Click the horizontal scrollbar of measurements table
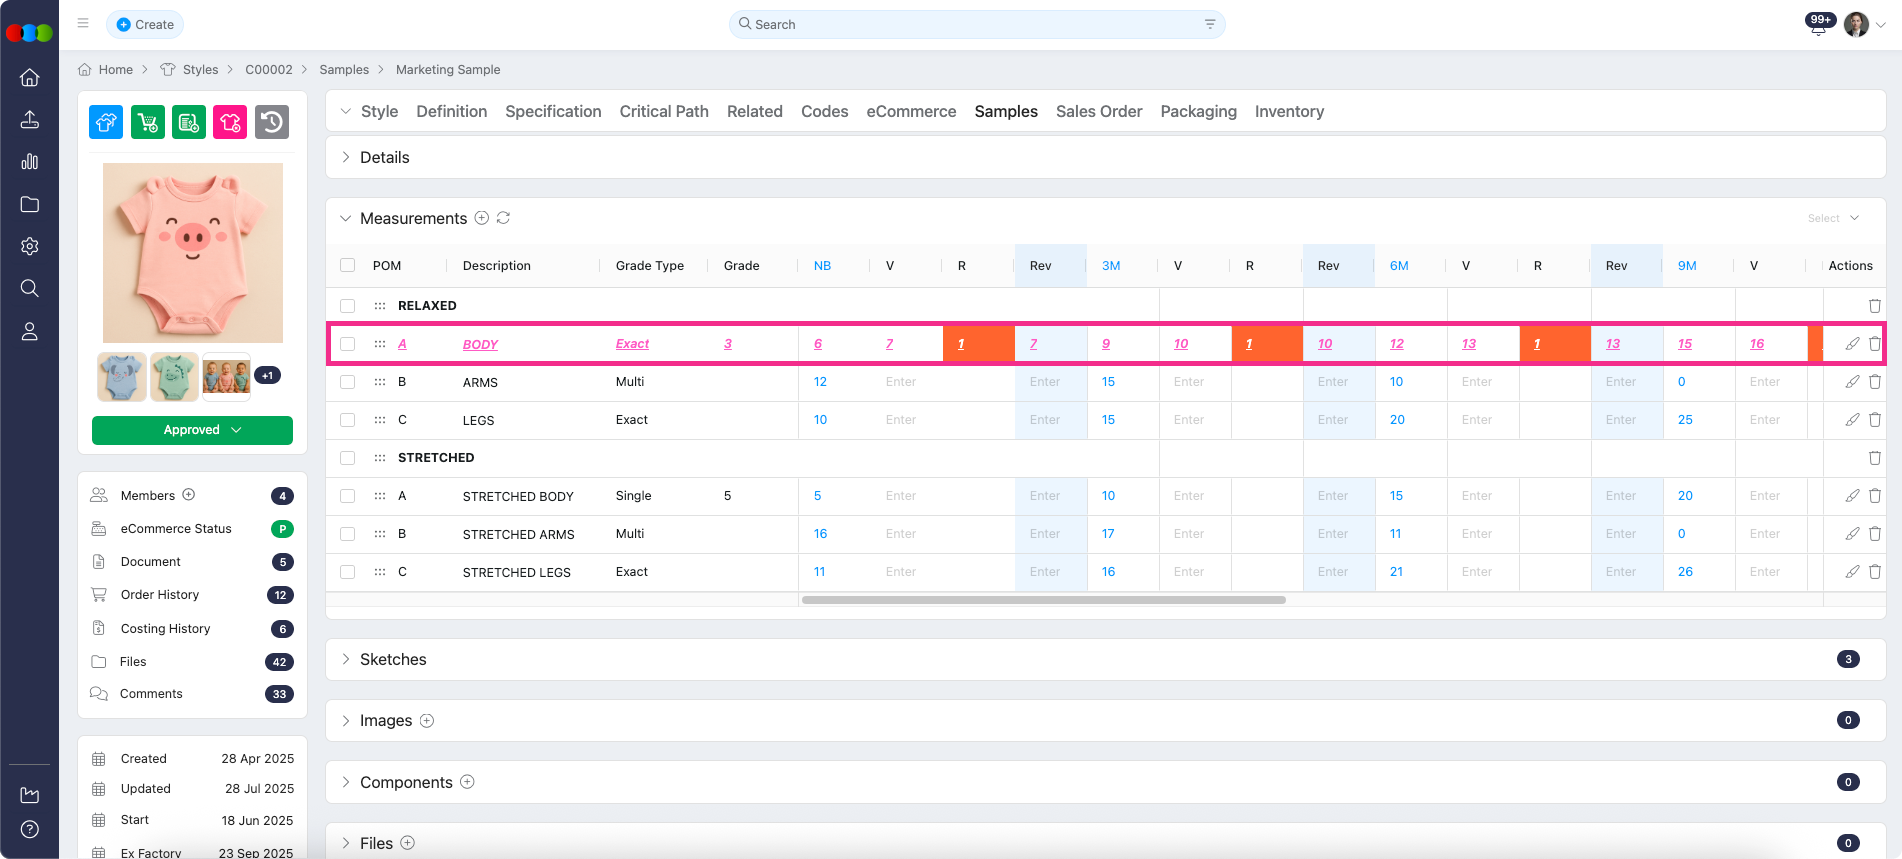The height and width of the screenshot is (859, 1902). tap(1043, 600)
